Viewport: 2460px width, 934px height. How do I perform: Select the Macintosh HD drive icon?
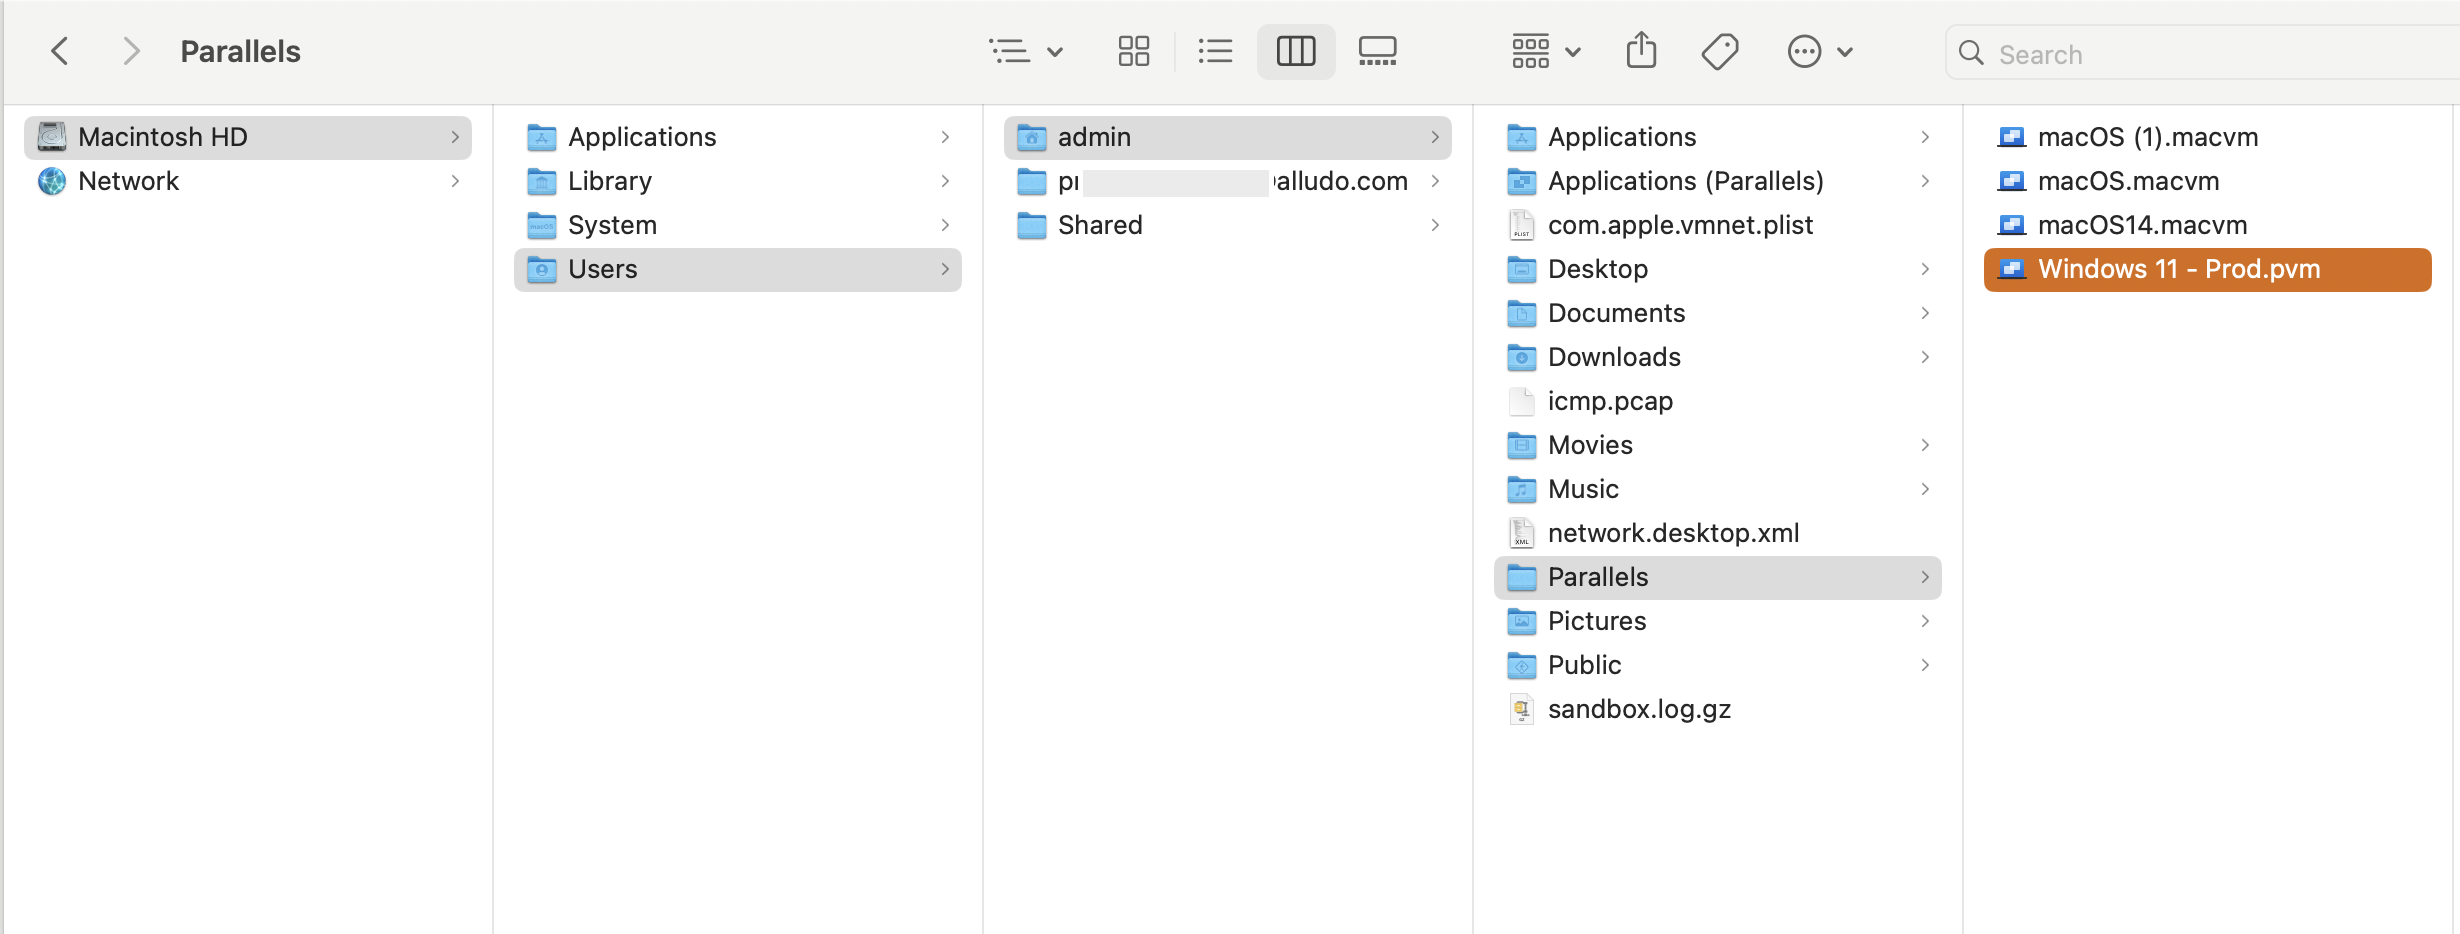52,136
